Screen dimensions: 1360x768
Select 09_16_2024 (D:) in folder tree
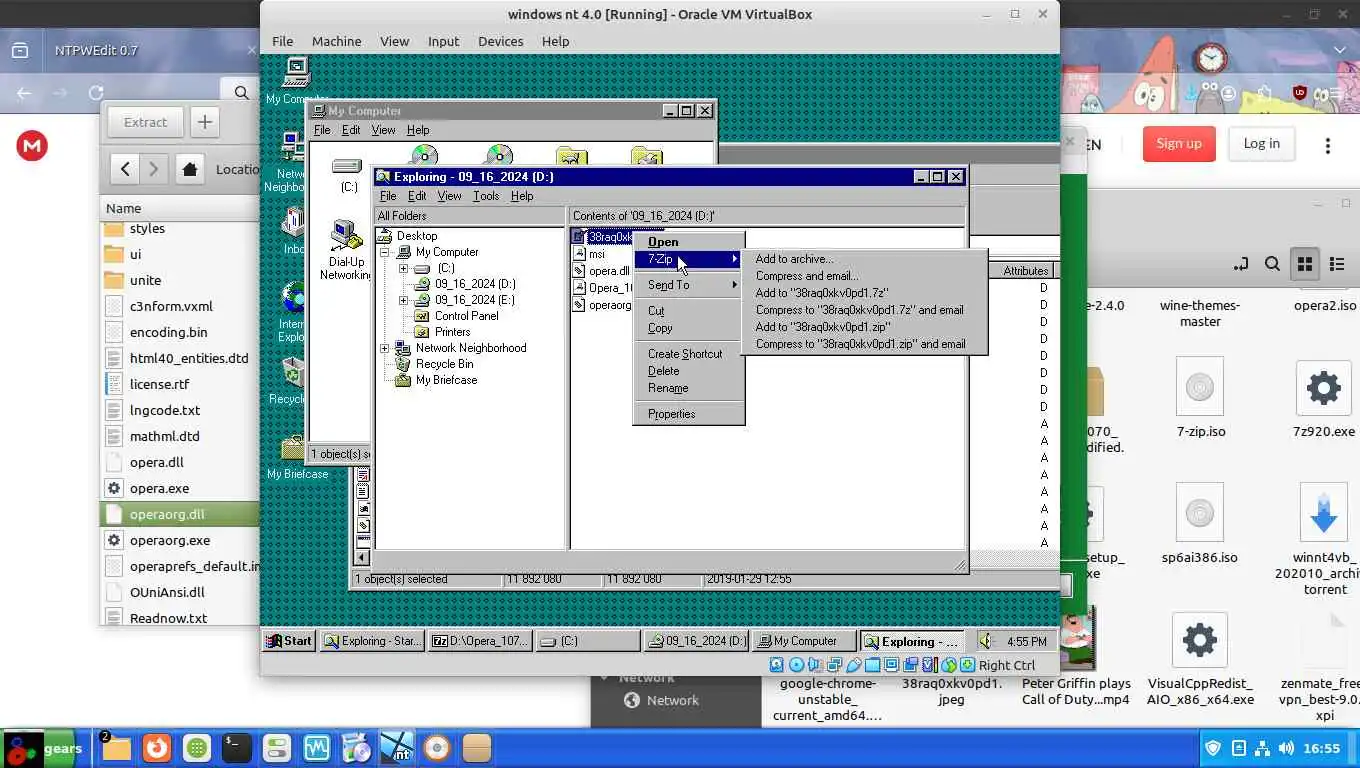(x=475, y=284)
